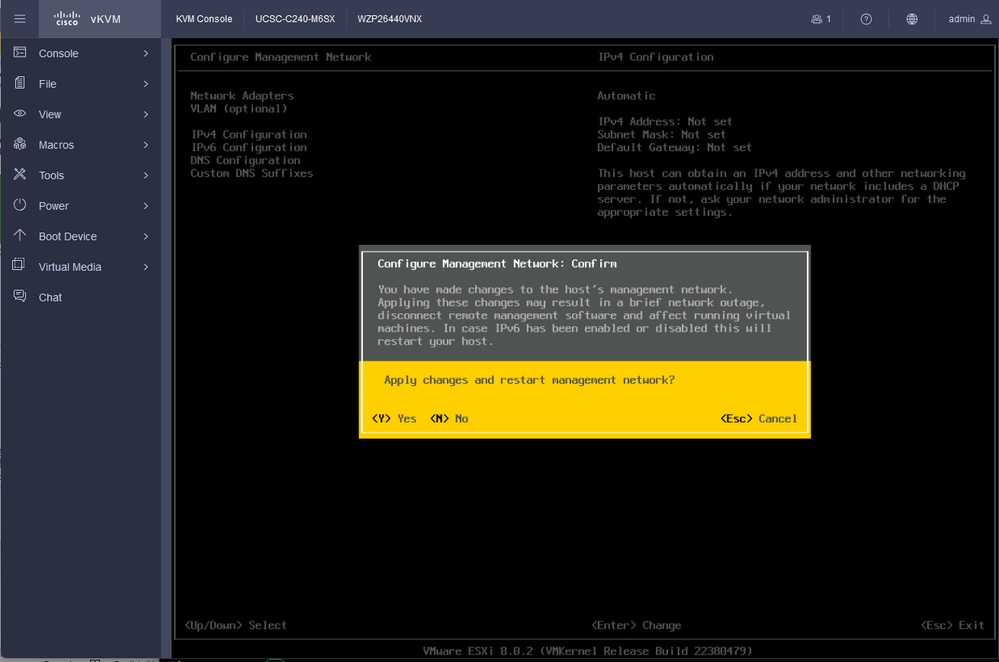The width and height of the screenshot is (999, 662).
Task: Click Apply changes and restart question
Action: (x=529, y=380)
